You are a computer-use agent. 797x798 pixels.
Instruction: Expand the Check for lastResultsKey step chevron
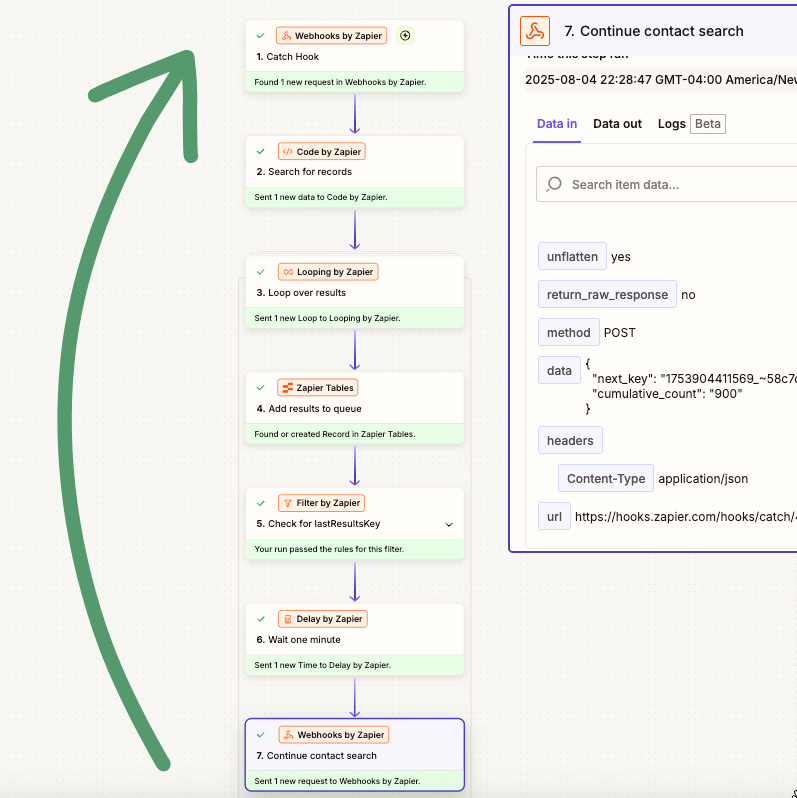click(449, 524)
